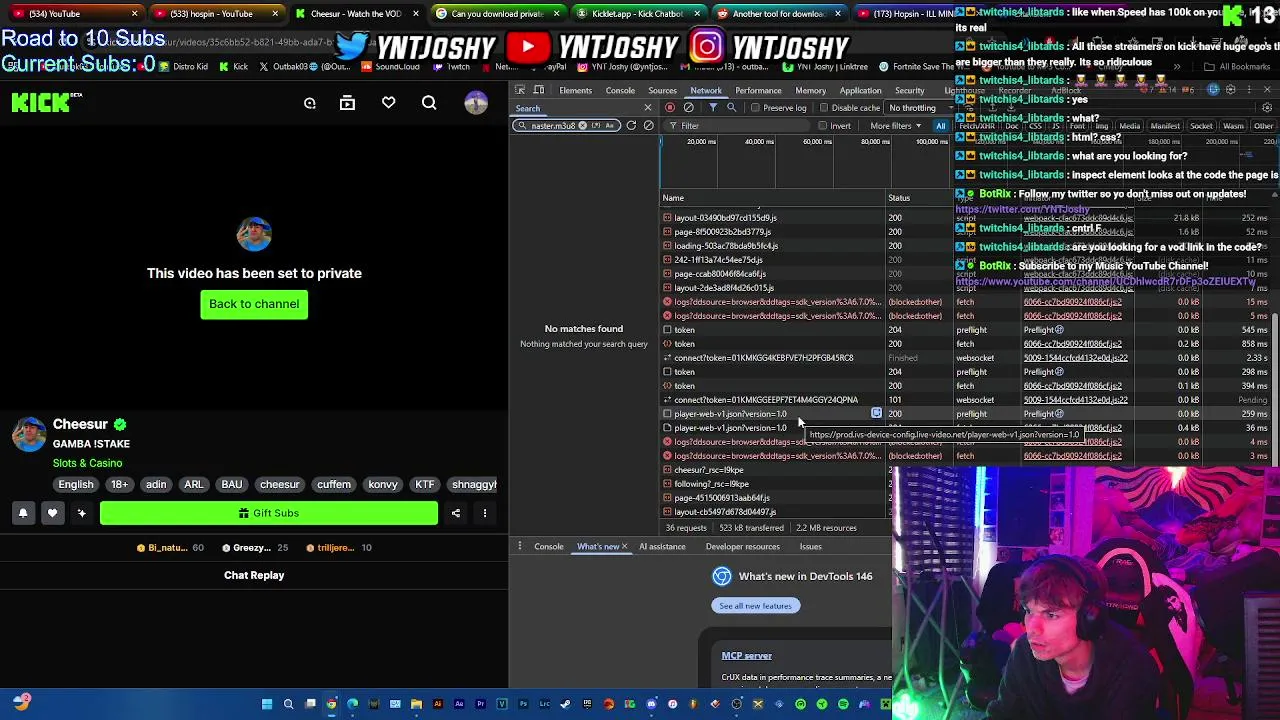Click the English tag
Screen dimensions: 1280x720
coord(76,485)
